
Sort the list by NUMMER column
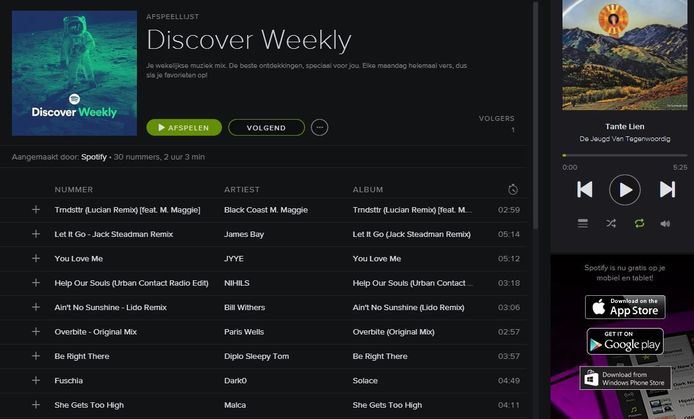(x=74, y=189)
